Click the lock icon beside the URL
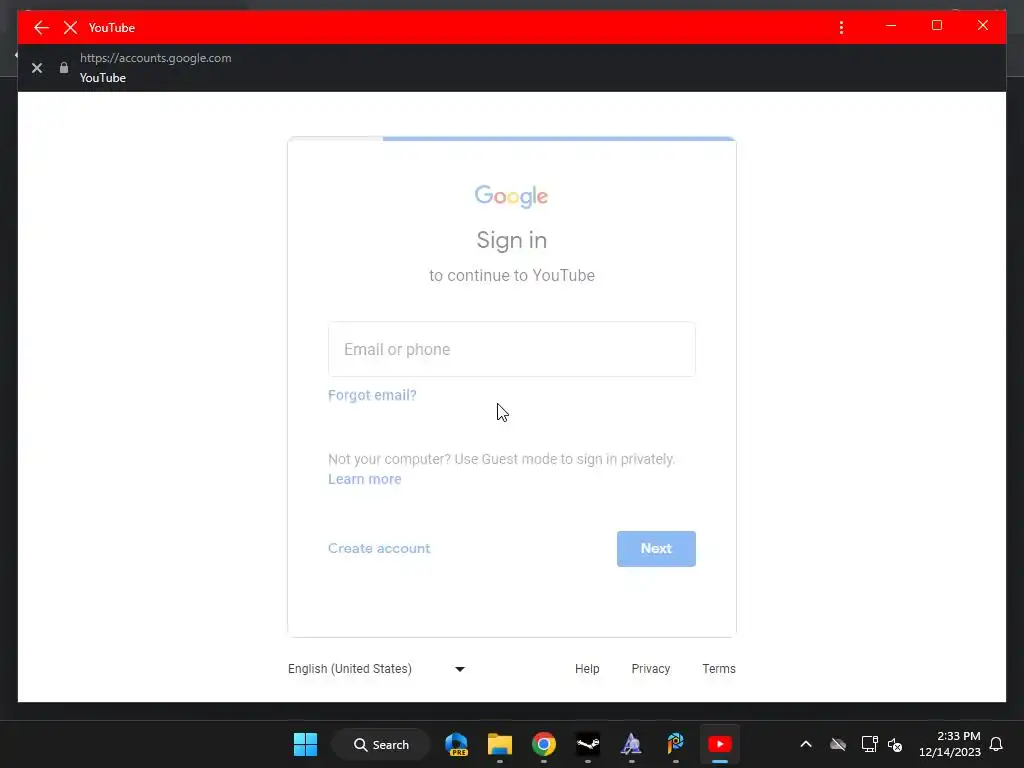Viewport: 1024px width, 768px height. (64, 67)
